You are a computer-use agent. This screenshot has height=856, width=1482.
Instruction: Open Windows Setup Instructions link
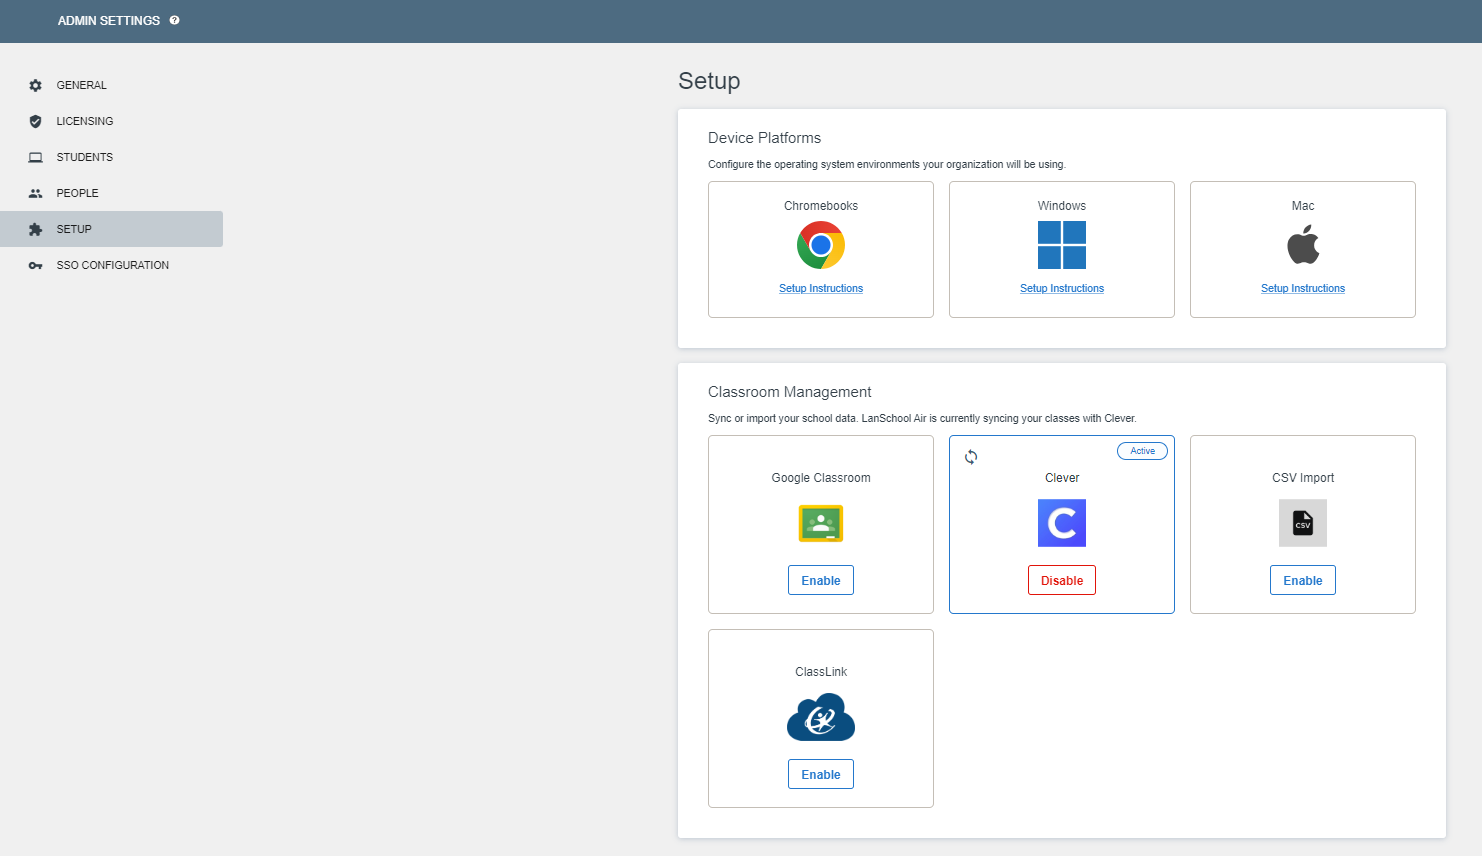click(1062, 288)
